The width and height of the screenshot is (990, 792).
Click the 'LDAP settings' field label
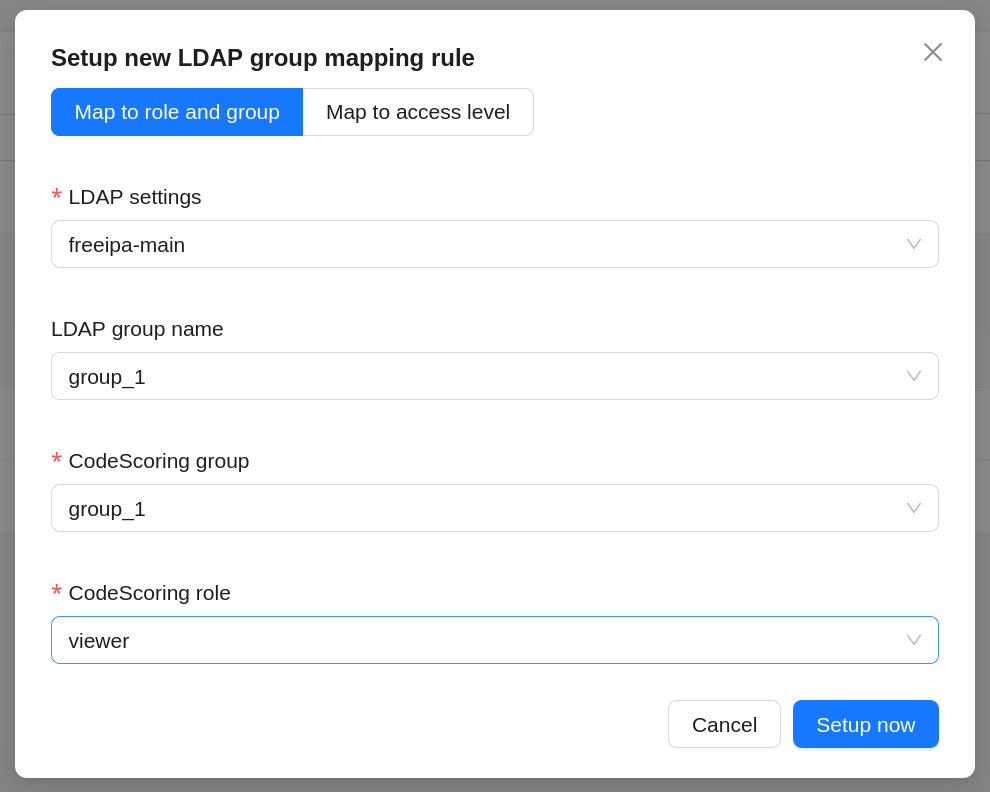click(134, 197)
